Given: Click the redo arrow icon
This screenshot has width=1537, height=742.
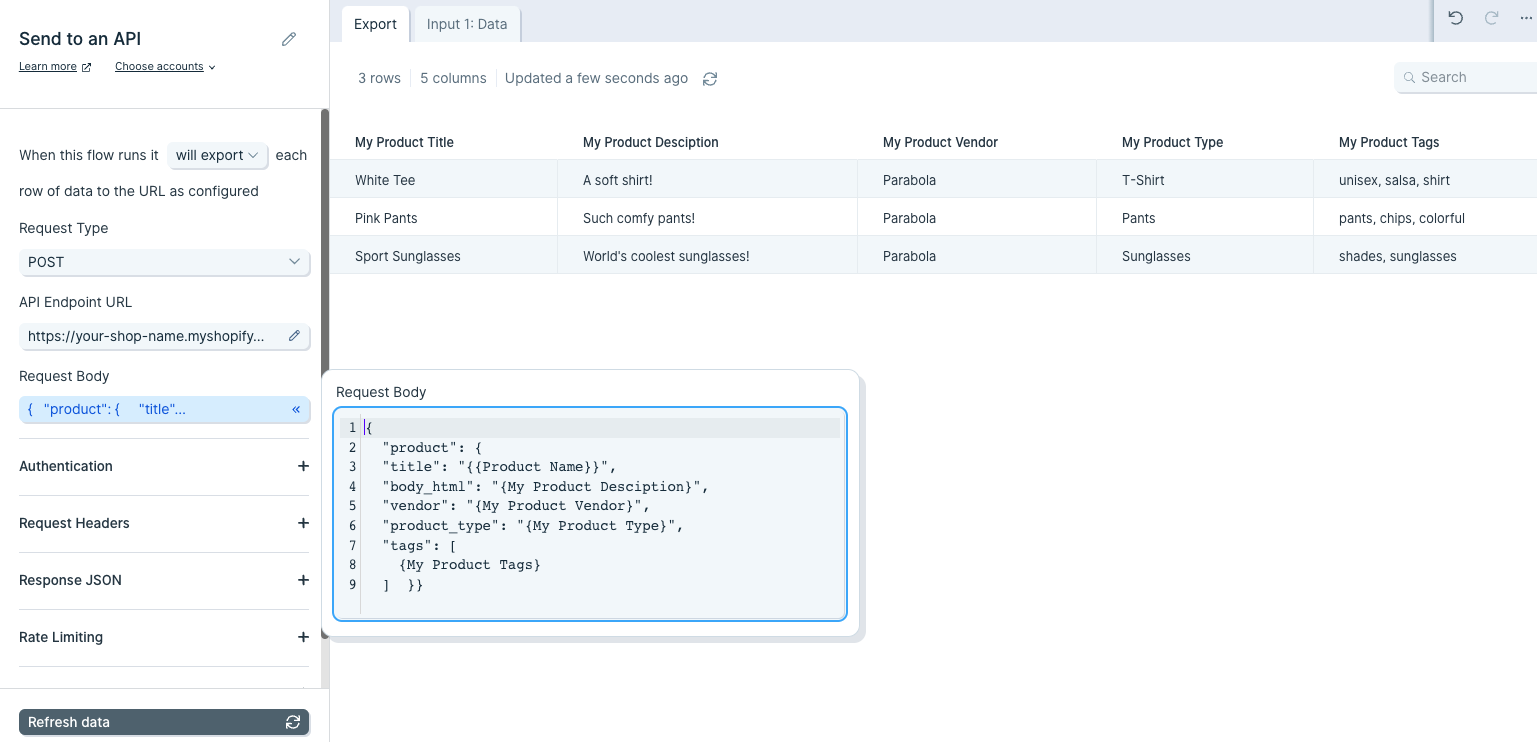Looking at the screenshot, I should (1491, 18).
